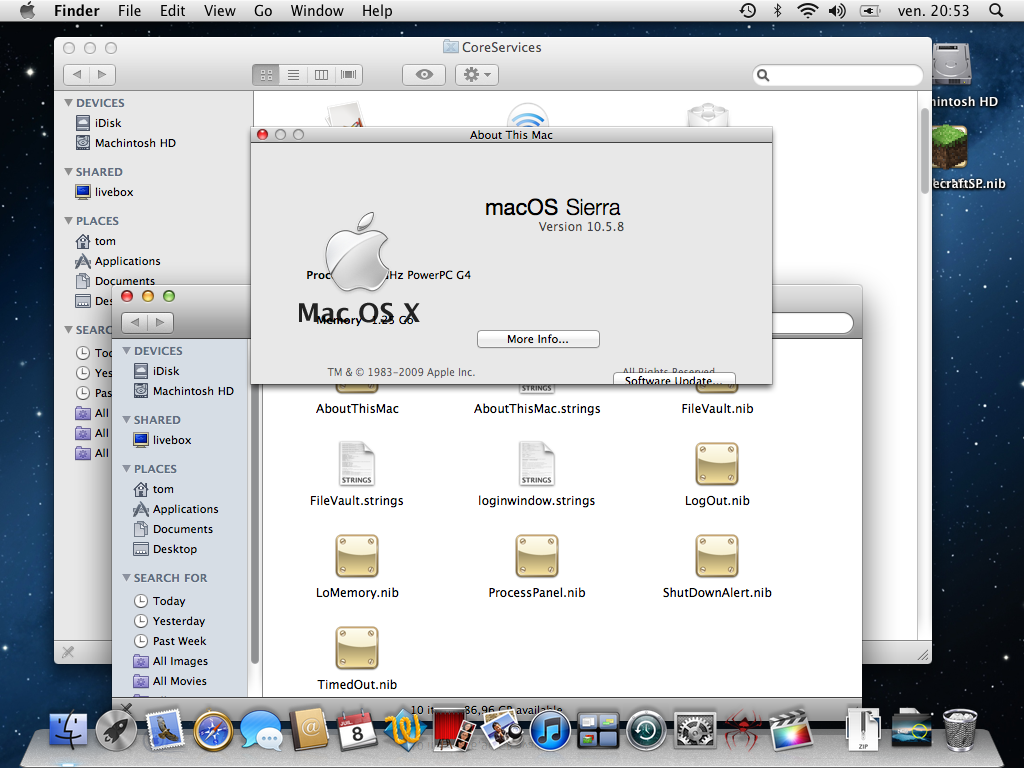Image resolution: width=1024 pixels, height=768 pixels.
Task: Select iDisk in CoreServices window sidebar
Action: pos(99,123)
